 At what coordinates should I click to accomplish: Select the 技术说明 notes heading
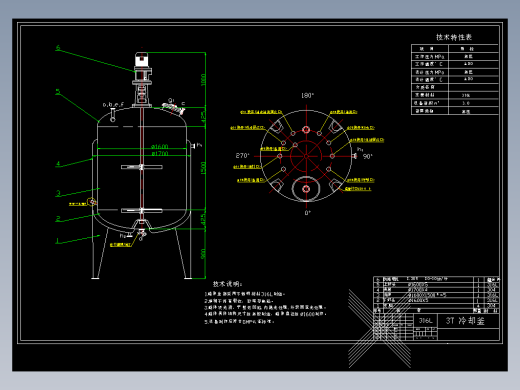(x=227, y=284)
